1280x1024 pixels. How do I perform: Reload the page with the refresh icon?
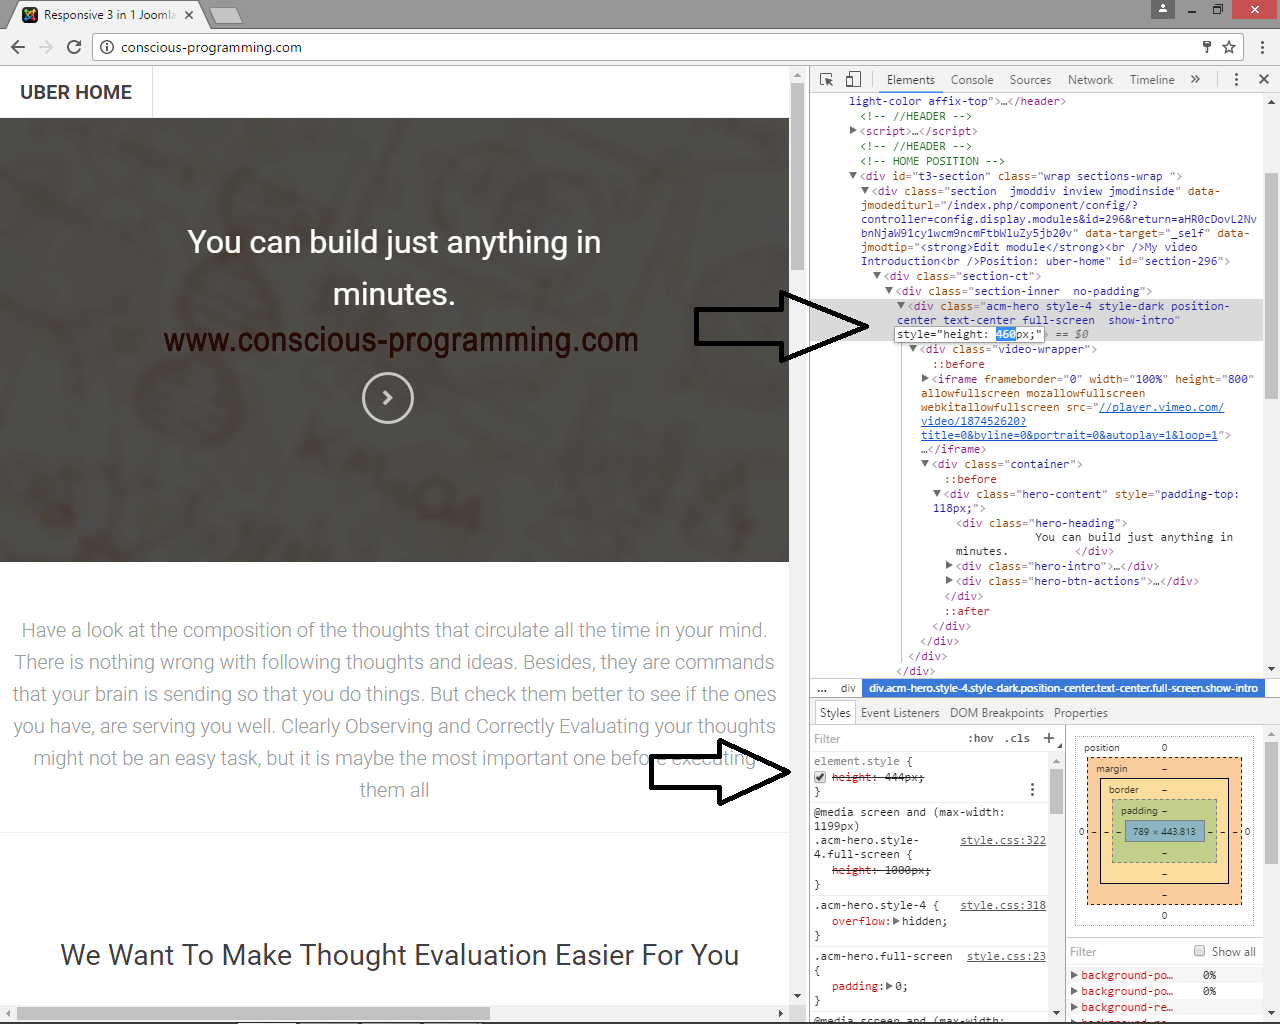[x=74, y=47]
